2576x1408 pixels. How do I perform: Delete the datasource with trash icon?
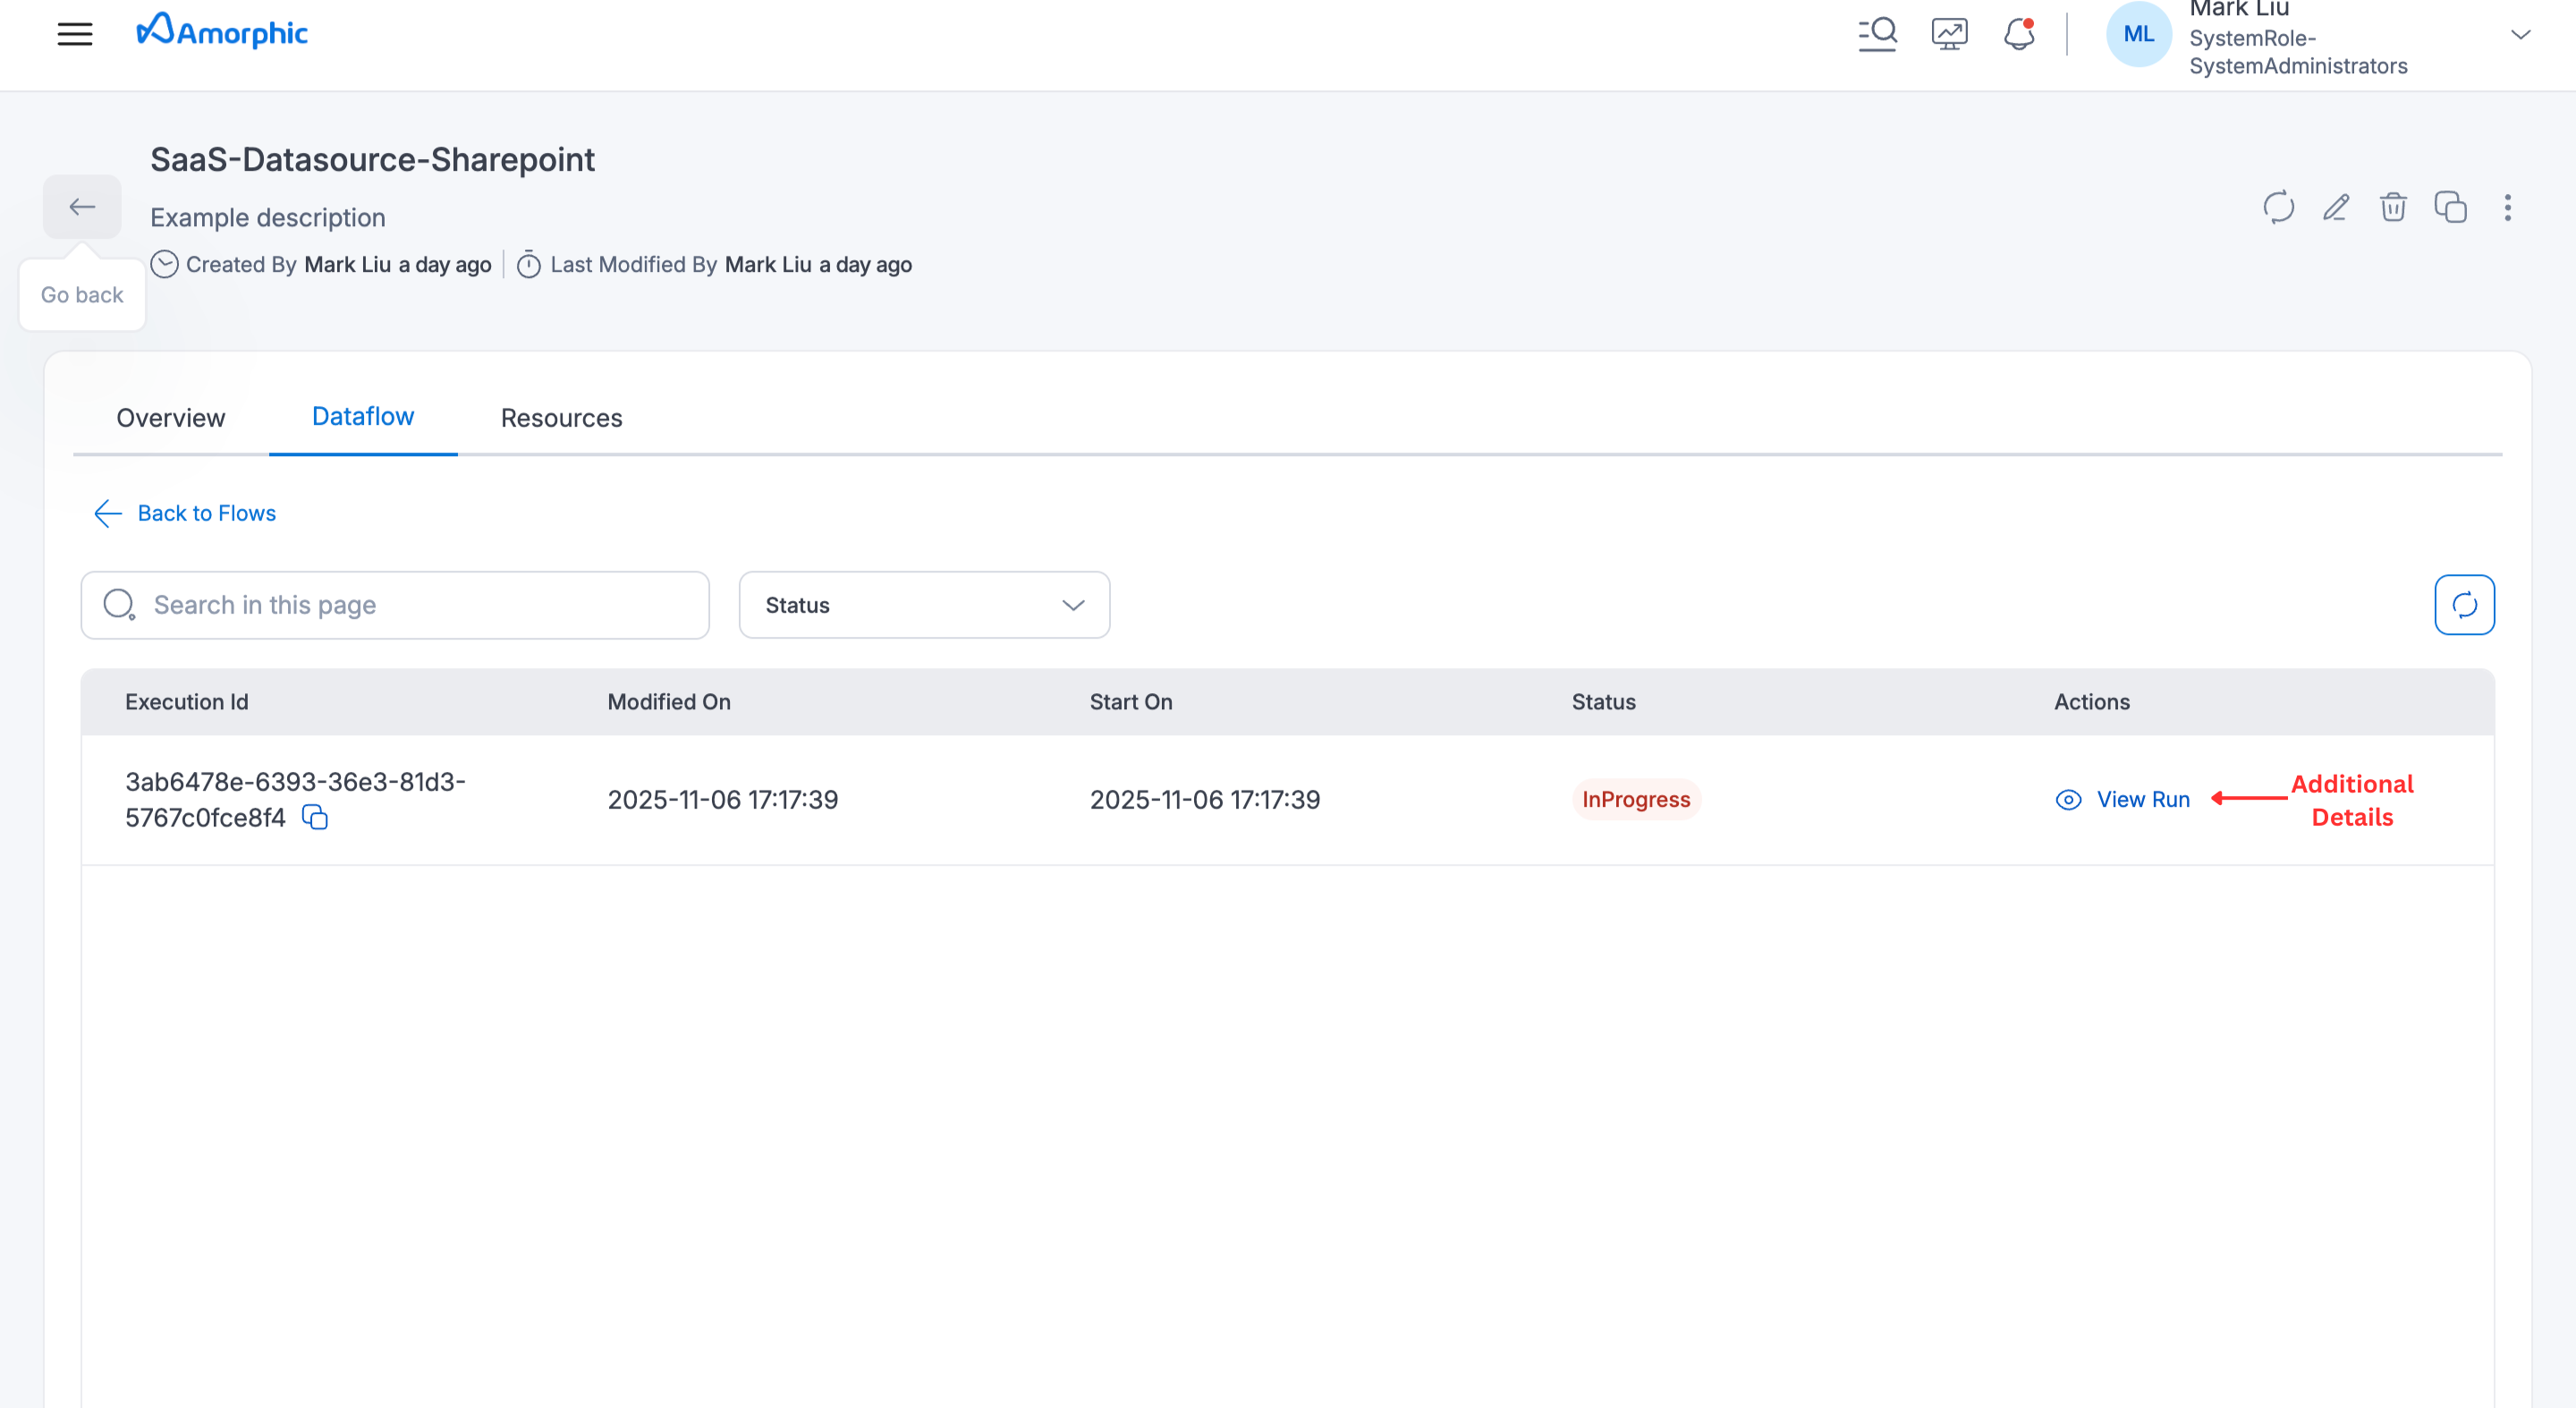2393,207
